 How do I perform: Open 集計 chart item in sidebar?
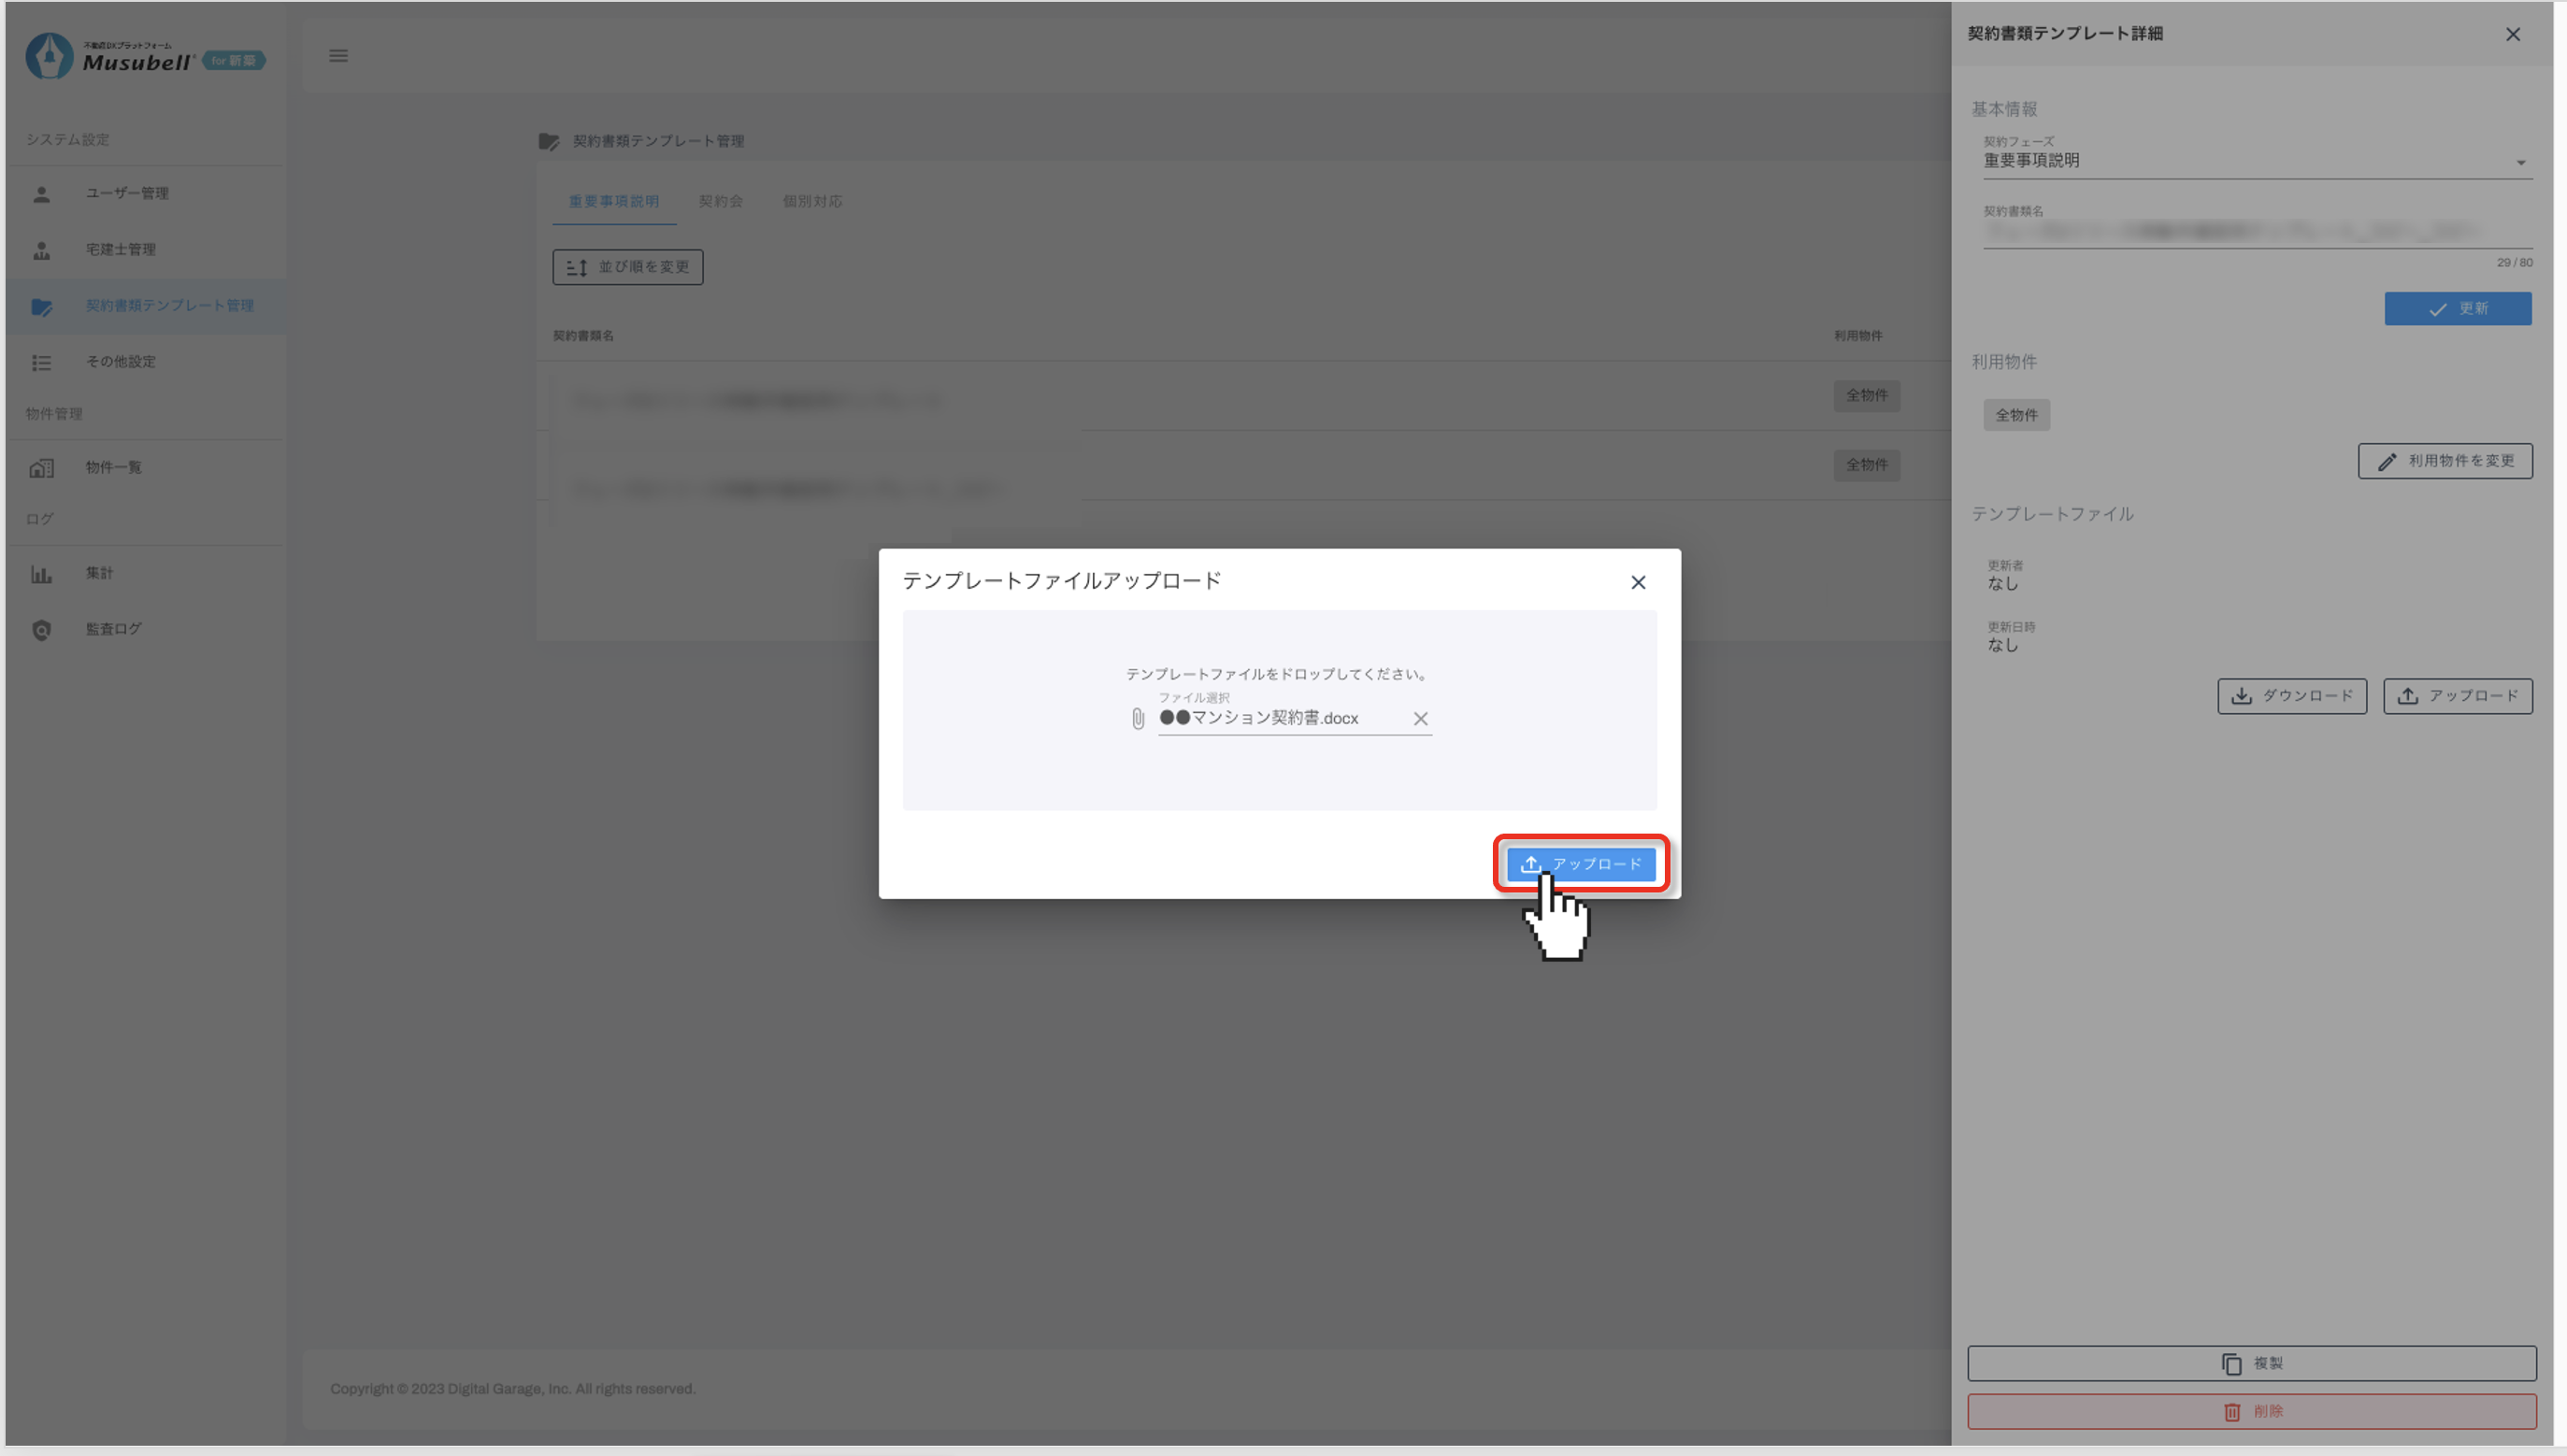(x=98, y=574)
